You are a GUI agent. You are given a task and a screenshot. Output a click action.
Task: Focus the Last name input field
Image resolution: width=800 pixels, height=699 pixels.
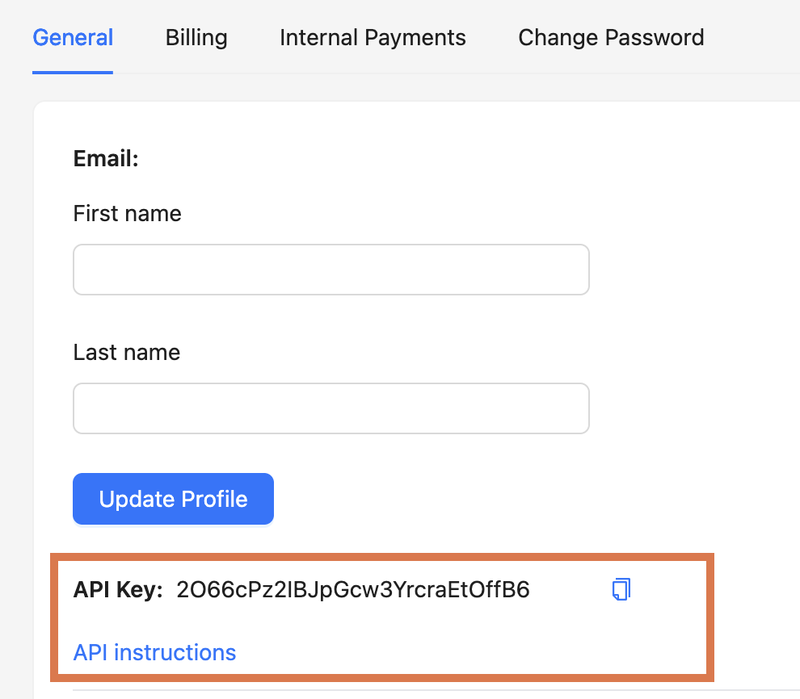pos(331,409)
